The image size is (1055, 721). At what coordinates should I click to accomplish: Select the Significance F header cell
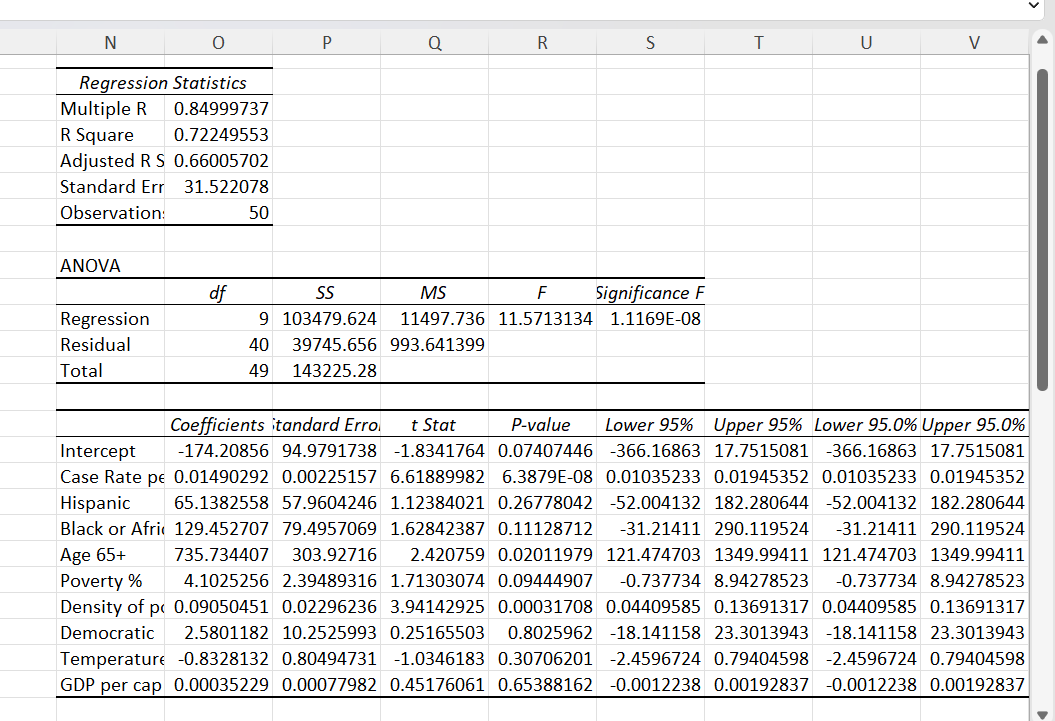650,292
